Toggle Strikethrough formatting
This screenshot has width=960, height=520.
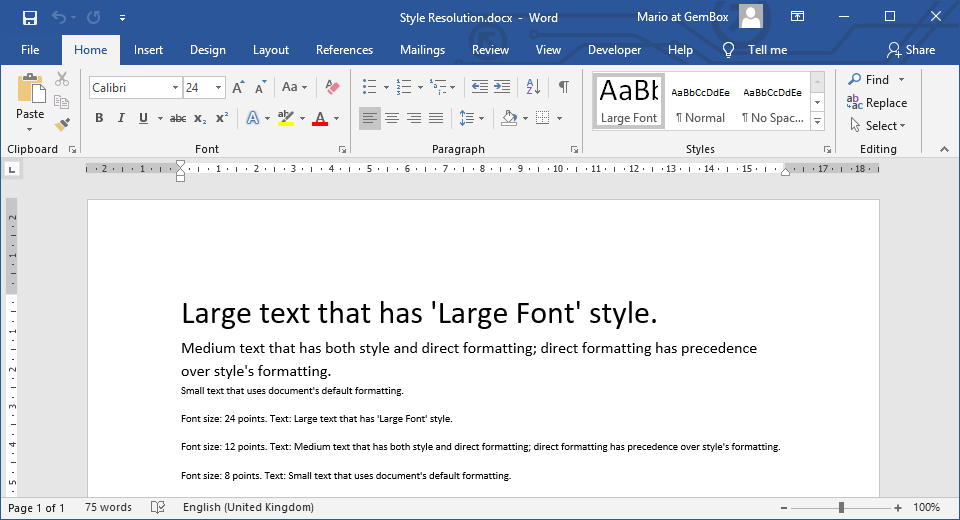[x=177, y=118]
